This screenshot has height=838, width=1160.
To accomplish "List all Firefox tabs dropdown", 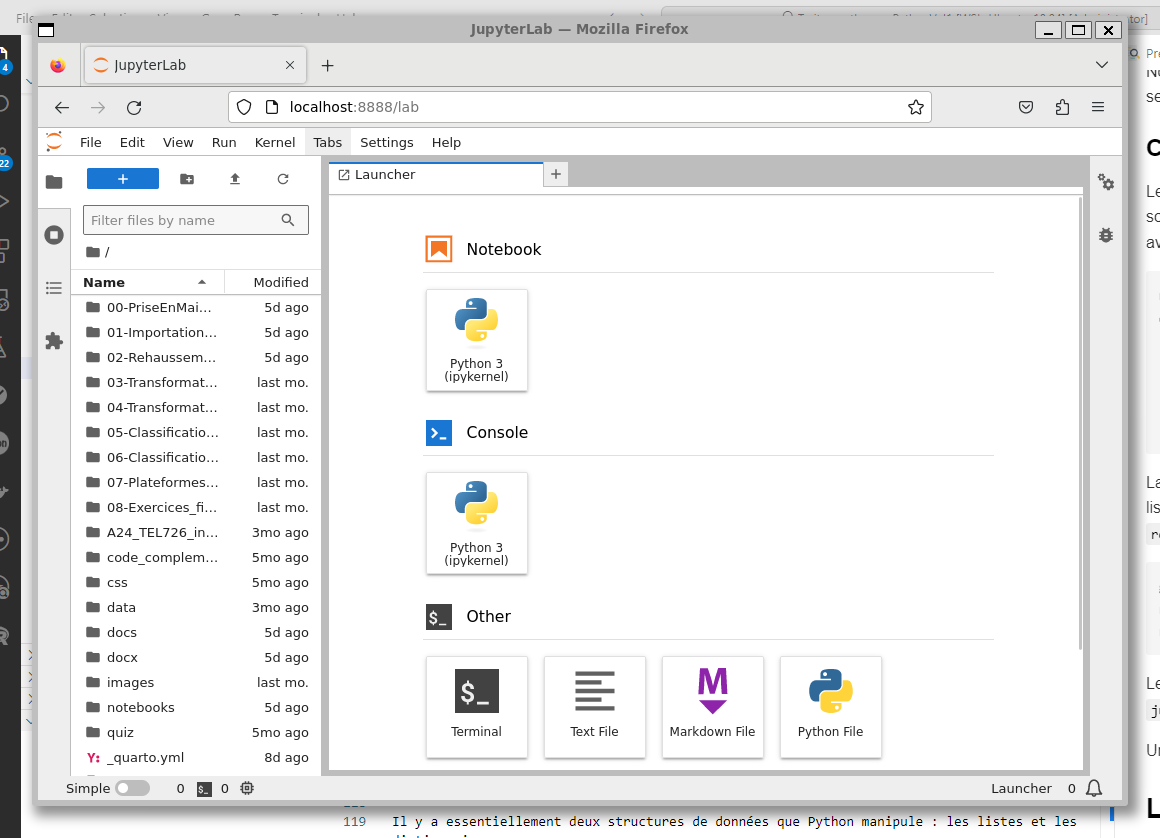I will [x=1102, y=65].
